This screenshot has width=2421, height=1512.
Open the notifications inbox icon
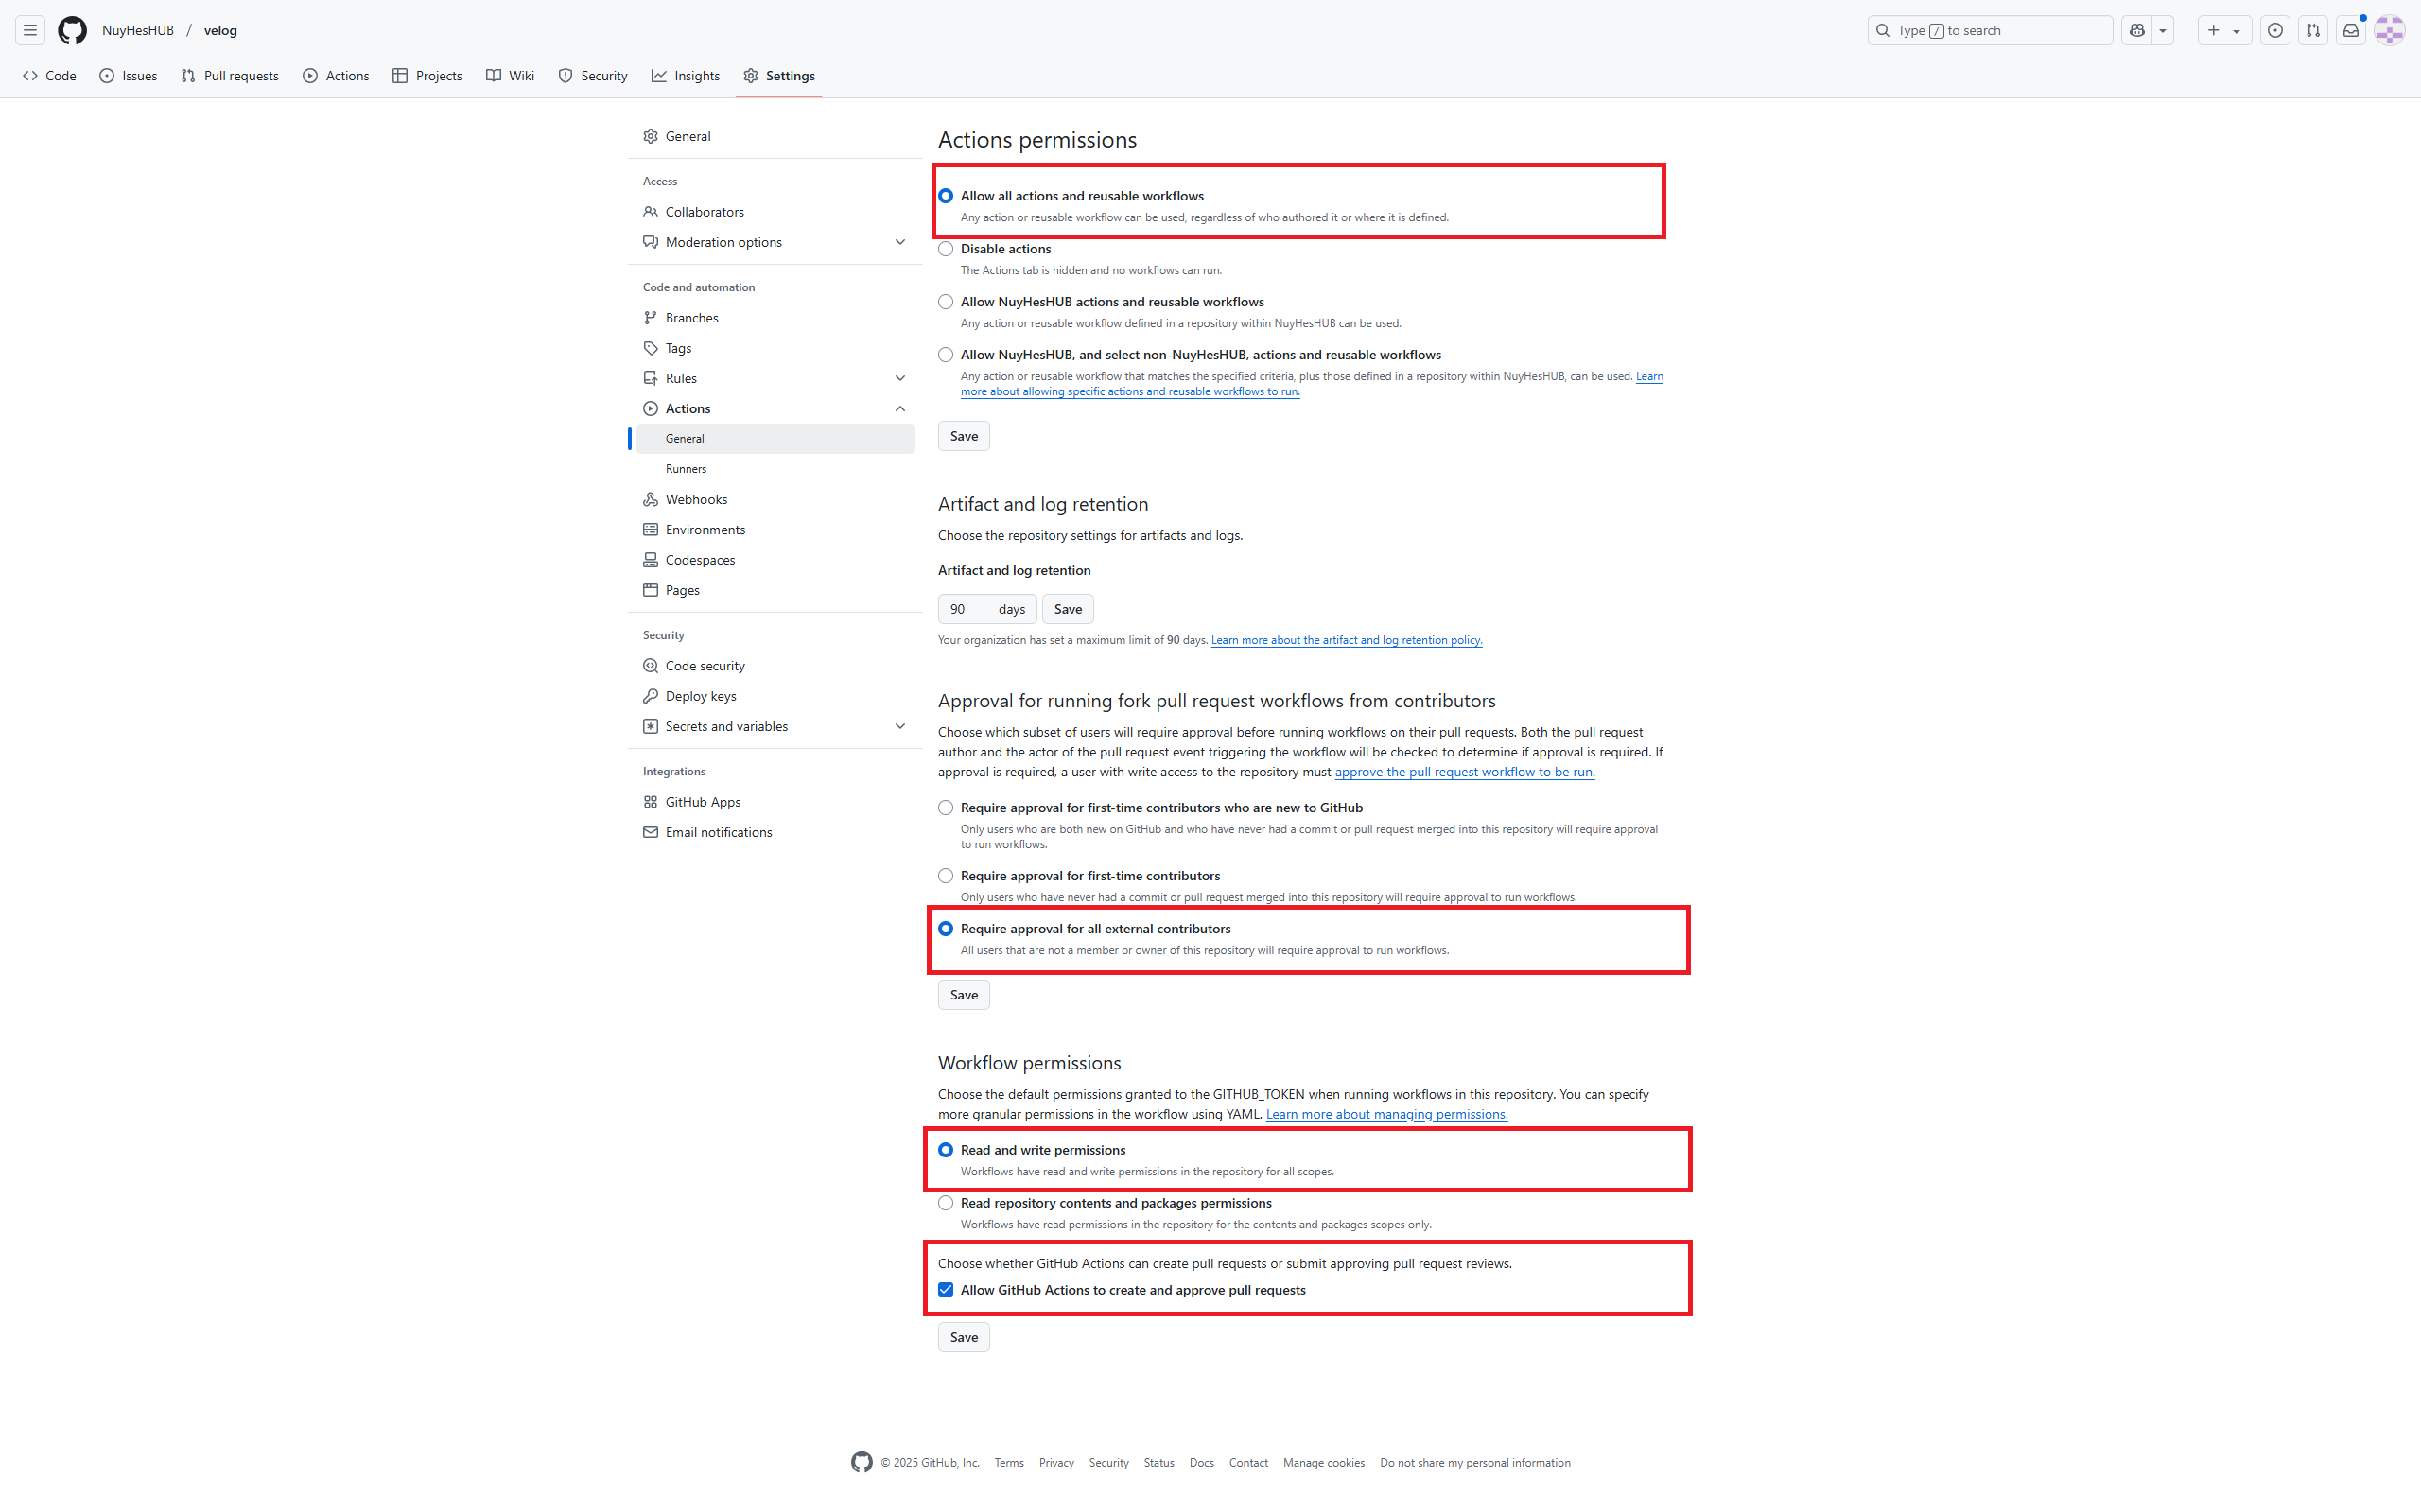click(x=2351, y=30)
